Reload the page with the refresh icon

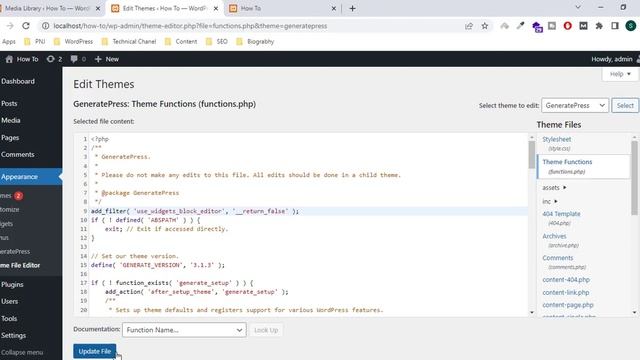click(x=26, y=26)
